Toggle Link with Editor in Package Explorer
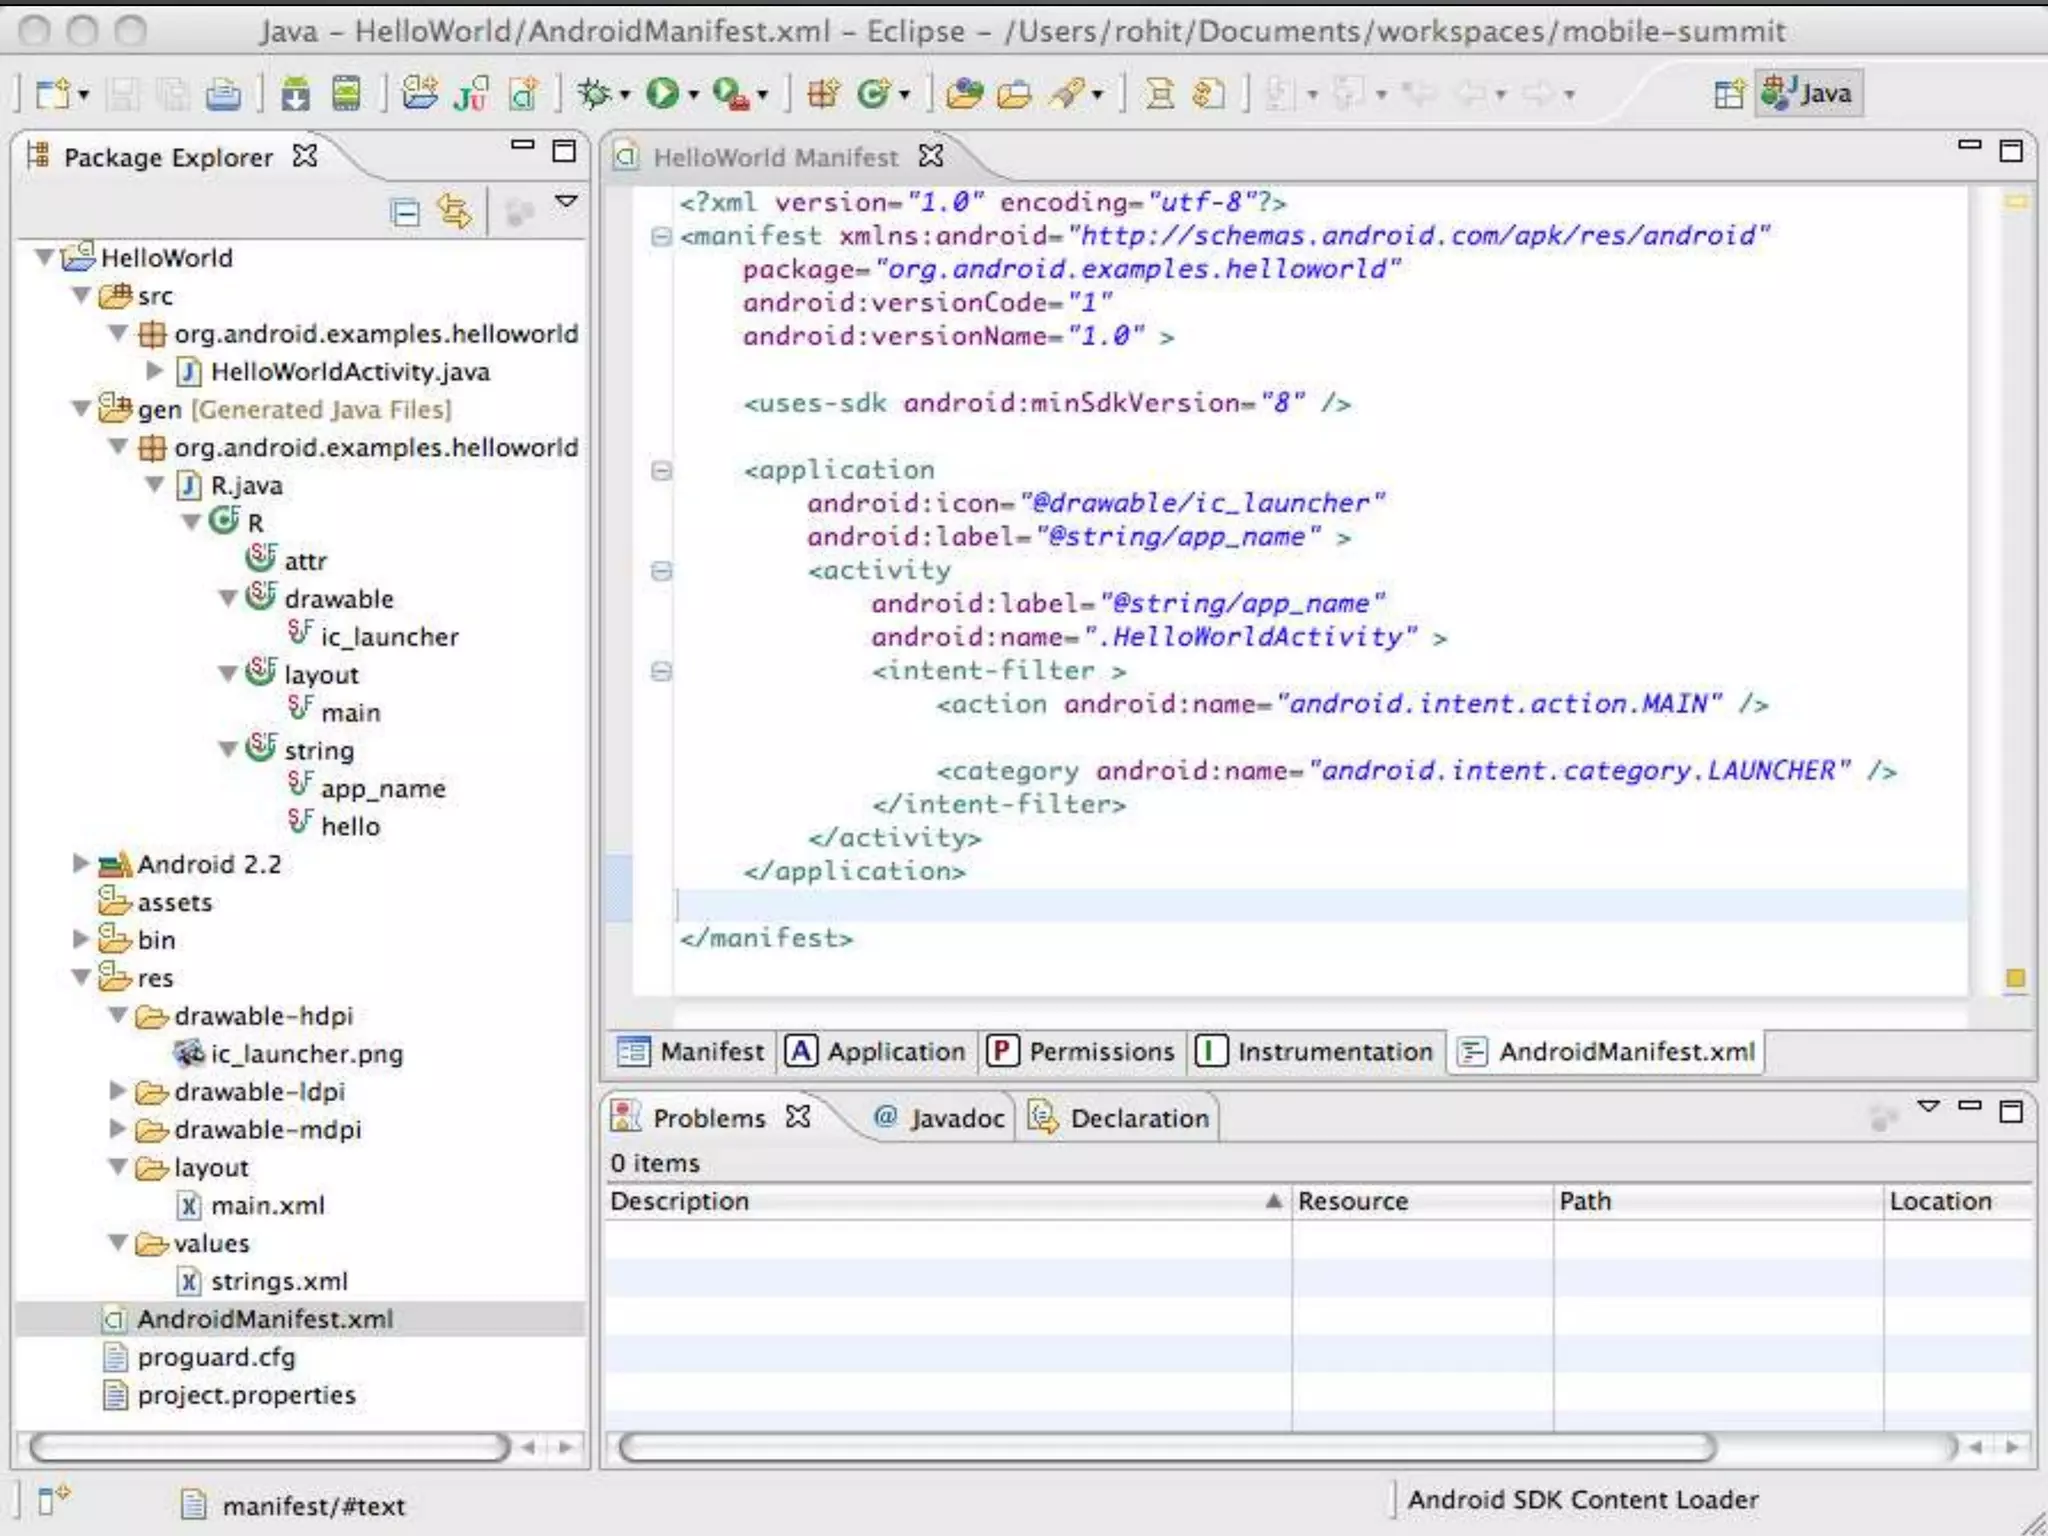 pyautogui.click(x=455, y=212)
